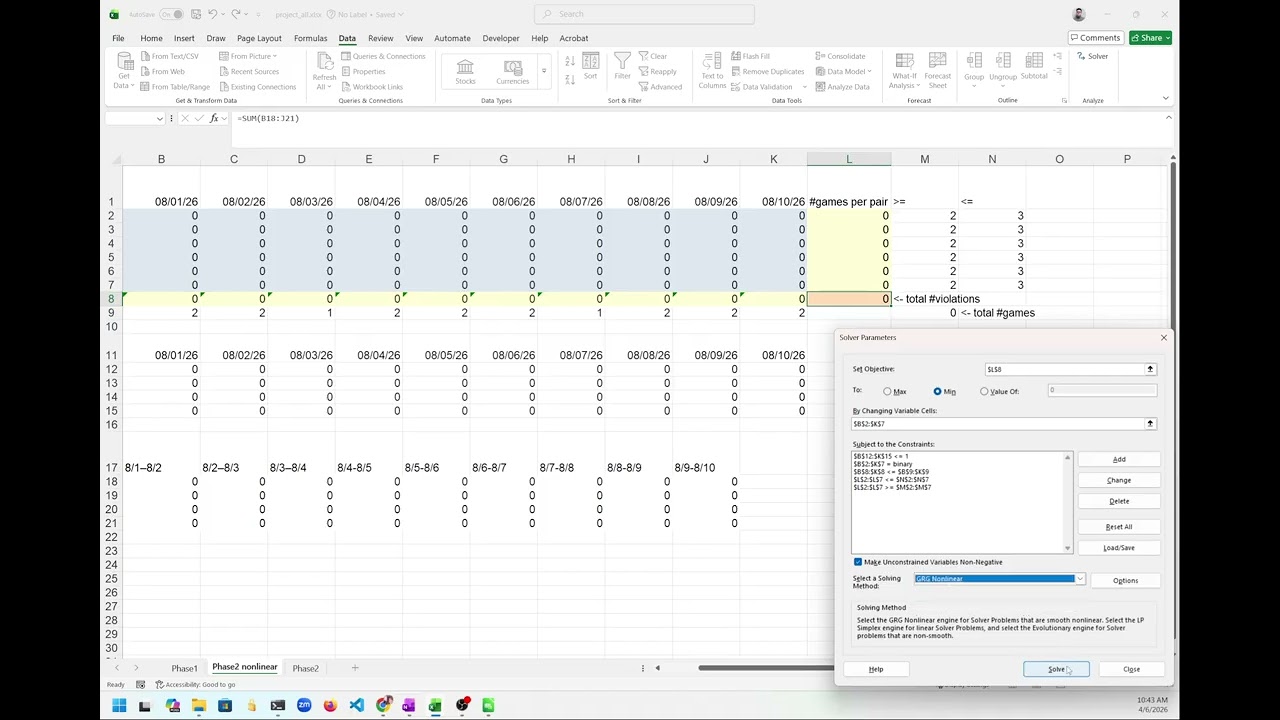The height and width of the screenshot is (720, 1280).
Task: Click Load/Save button
Action: 1119,548
